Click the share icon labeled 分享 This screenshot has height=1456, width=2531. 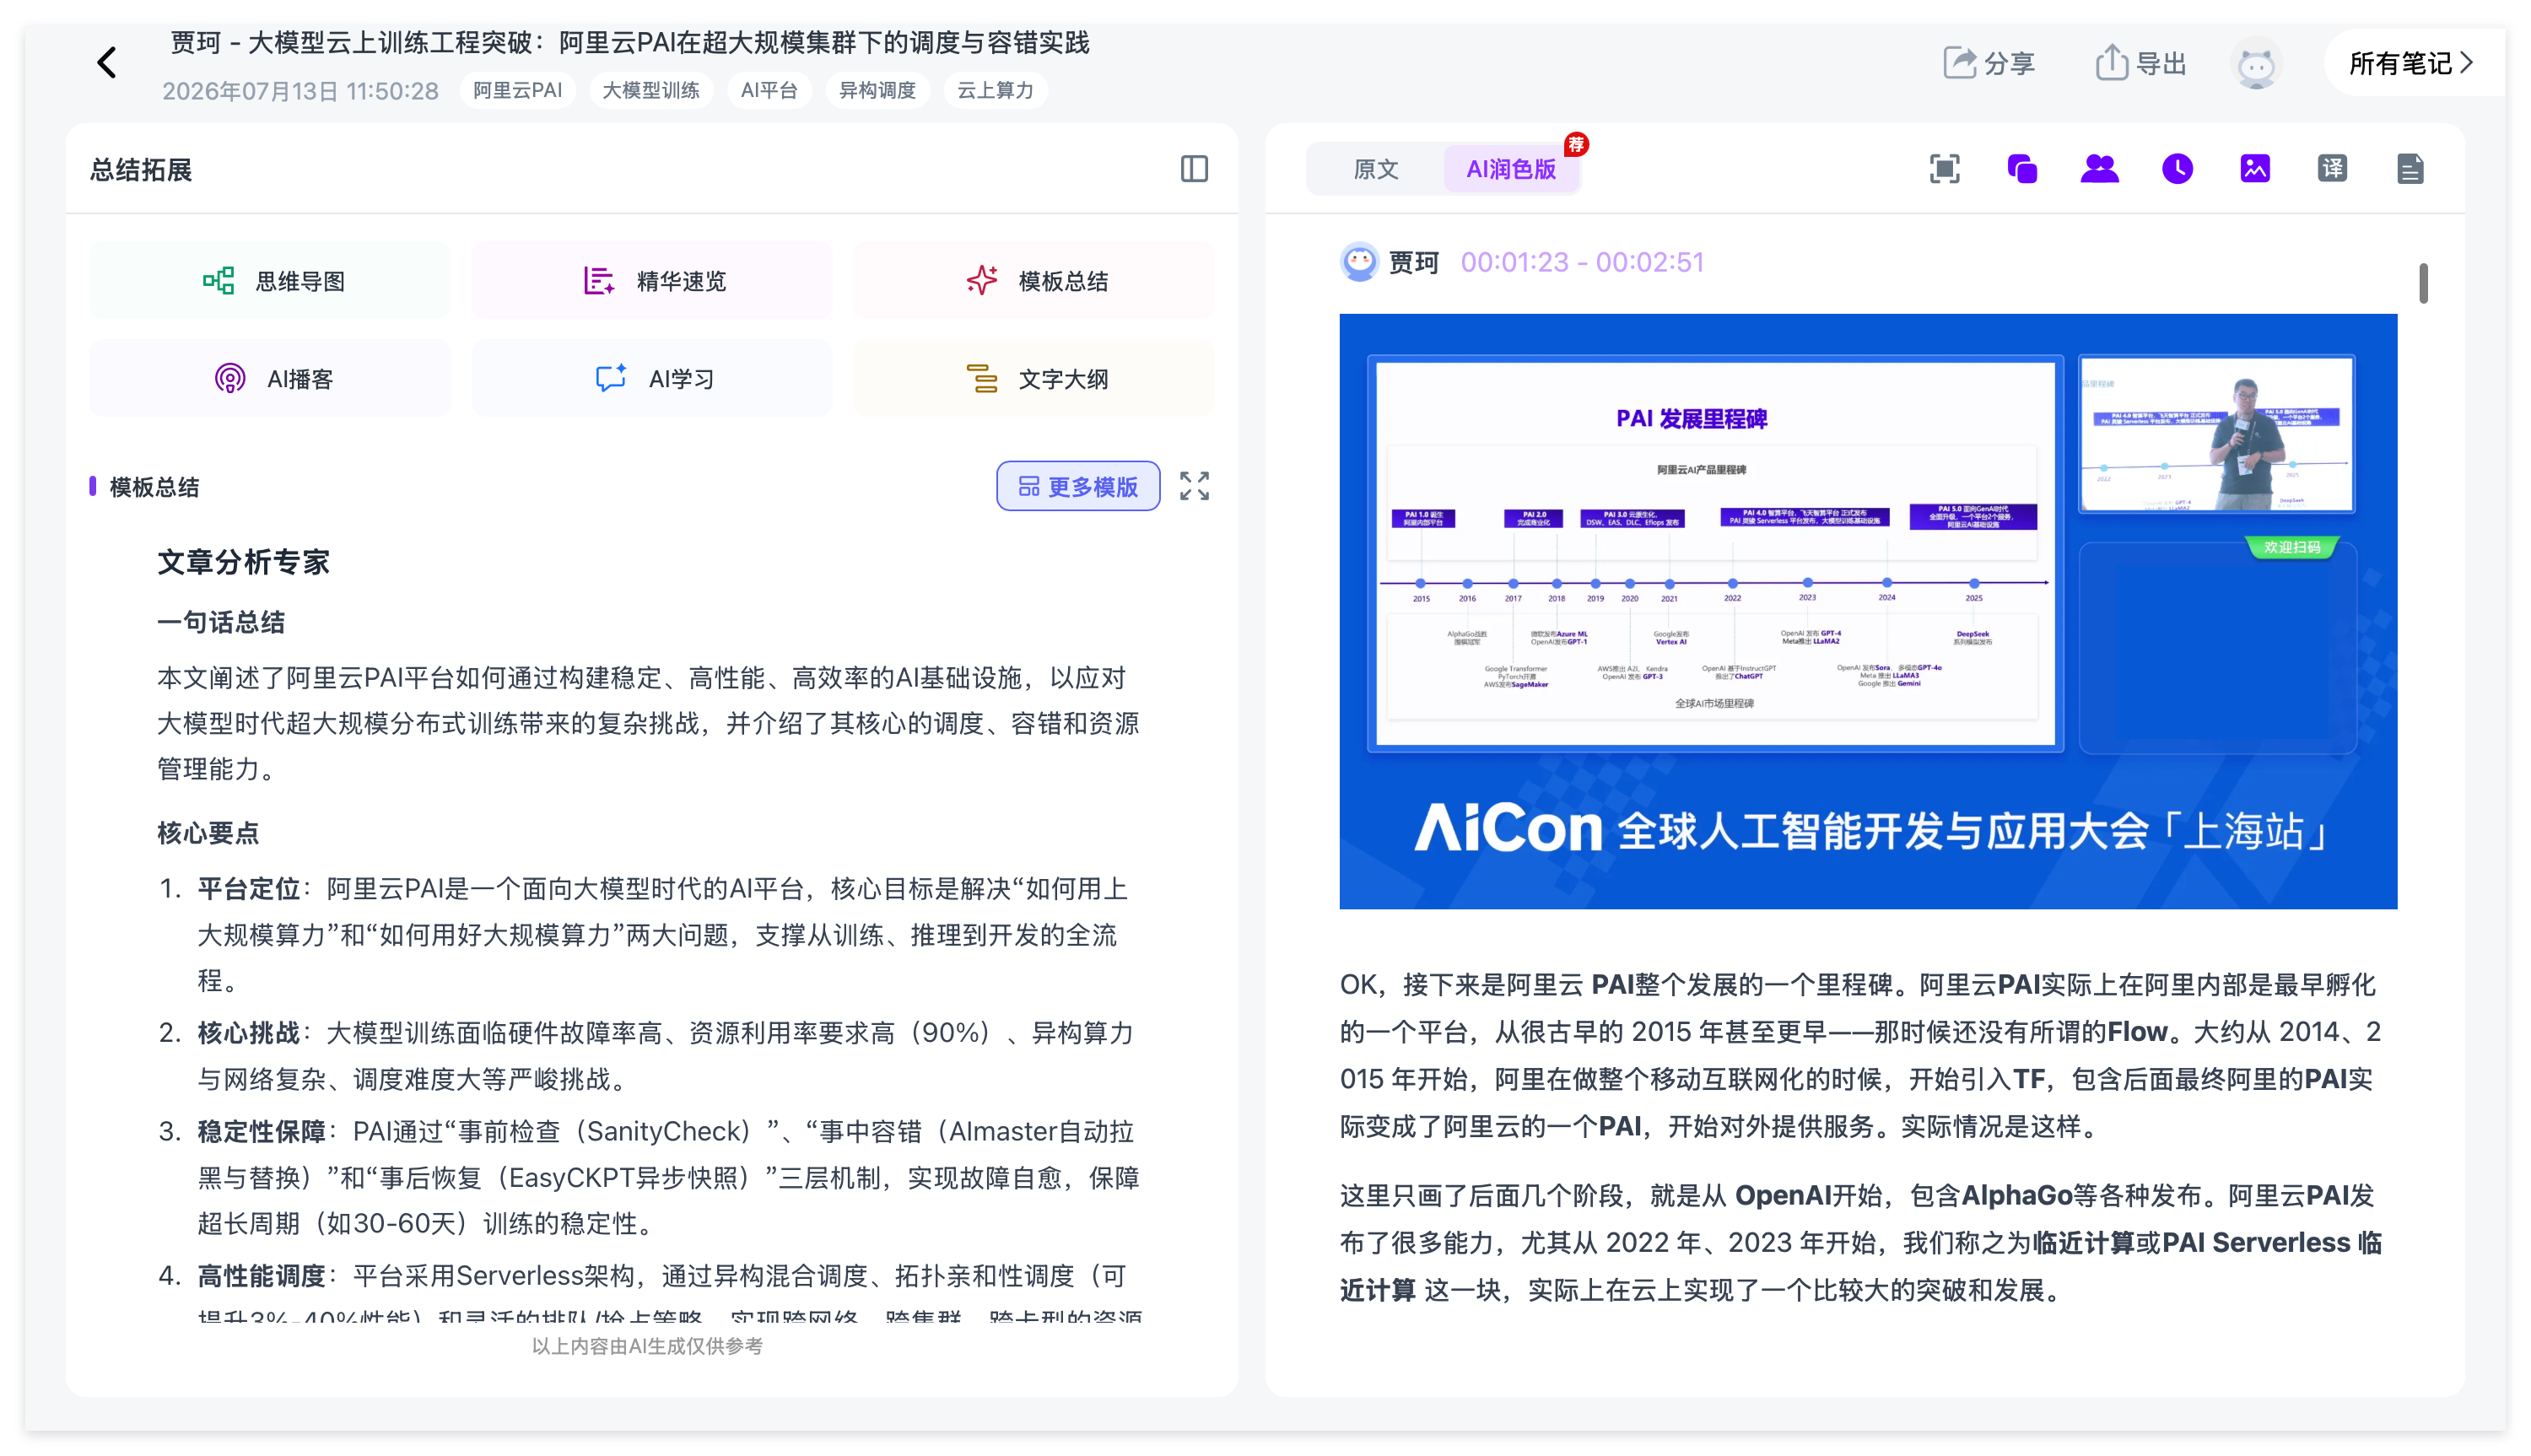(x=1988, y=63)
